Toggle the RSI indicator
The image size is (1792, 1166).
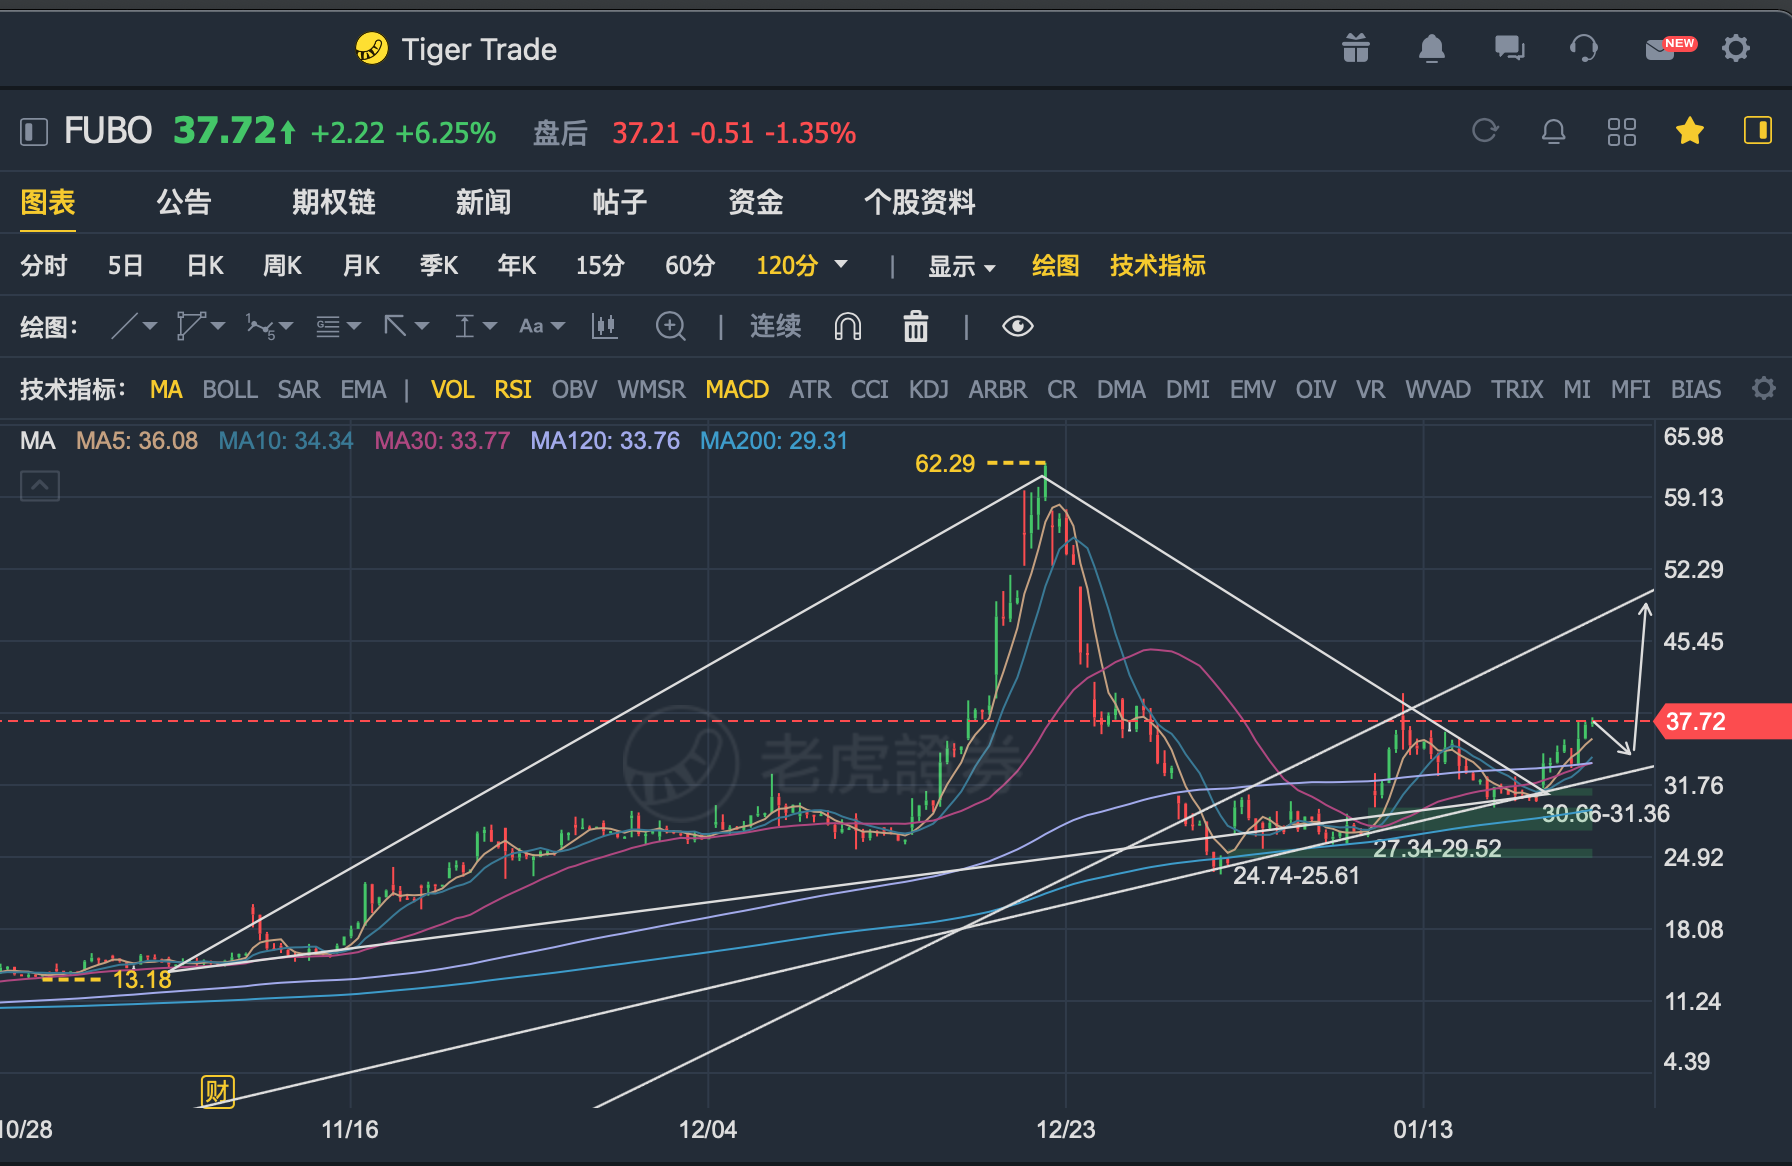[513, 389]
